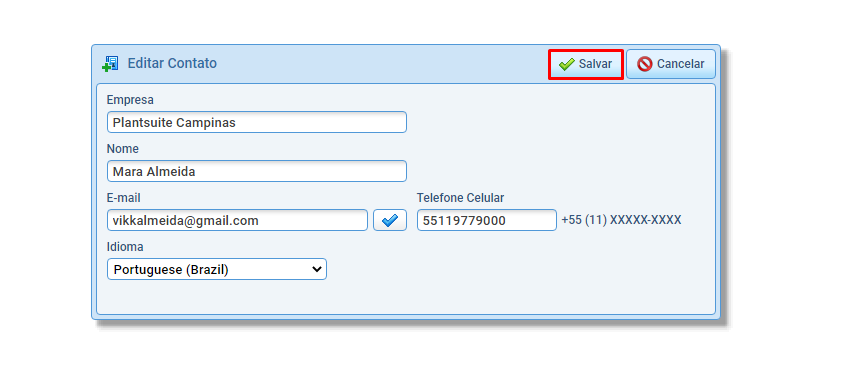
Task: Click the Editar Contato title text
Action: coord(172,64)
